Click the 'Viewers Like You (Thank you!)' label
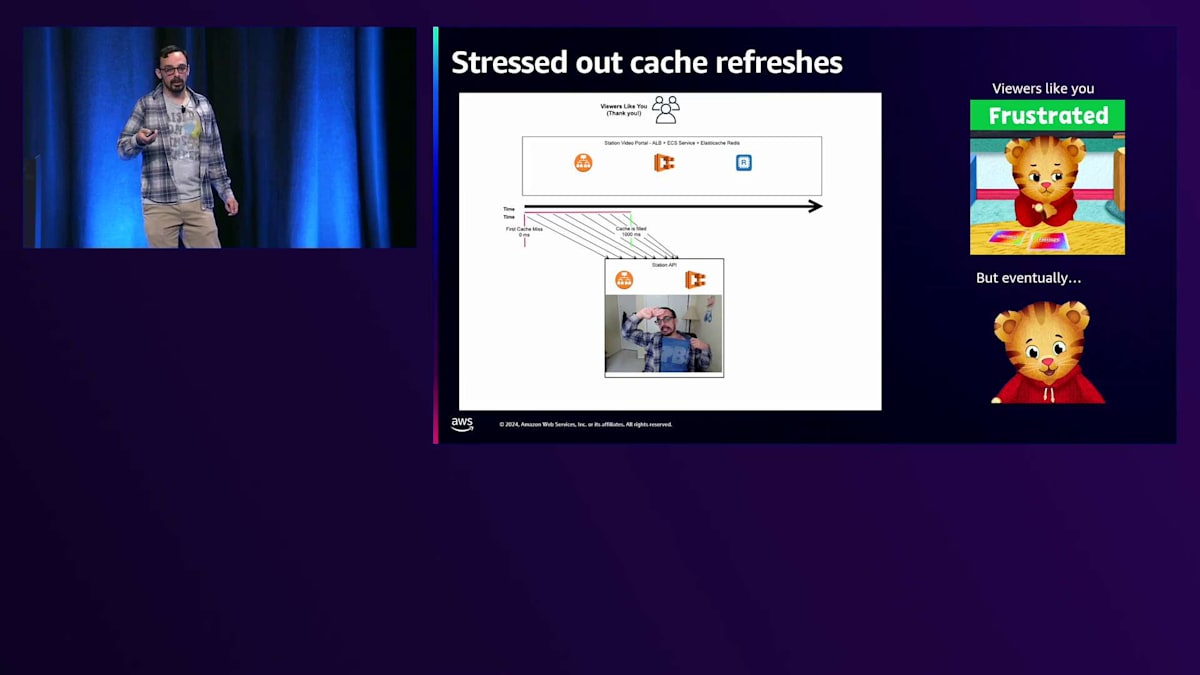This screenshot has height=675, width=1200. (624, 109)
